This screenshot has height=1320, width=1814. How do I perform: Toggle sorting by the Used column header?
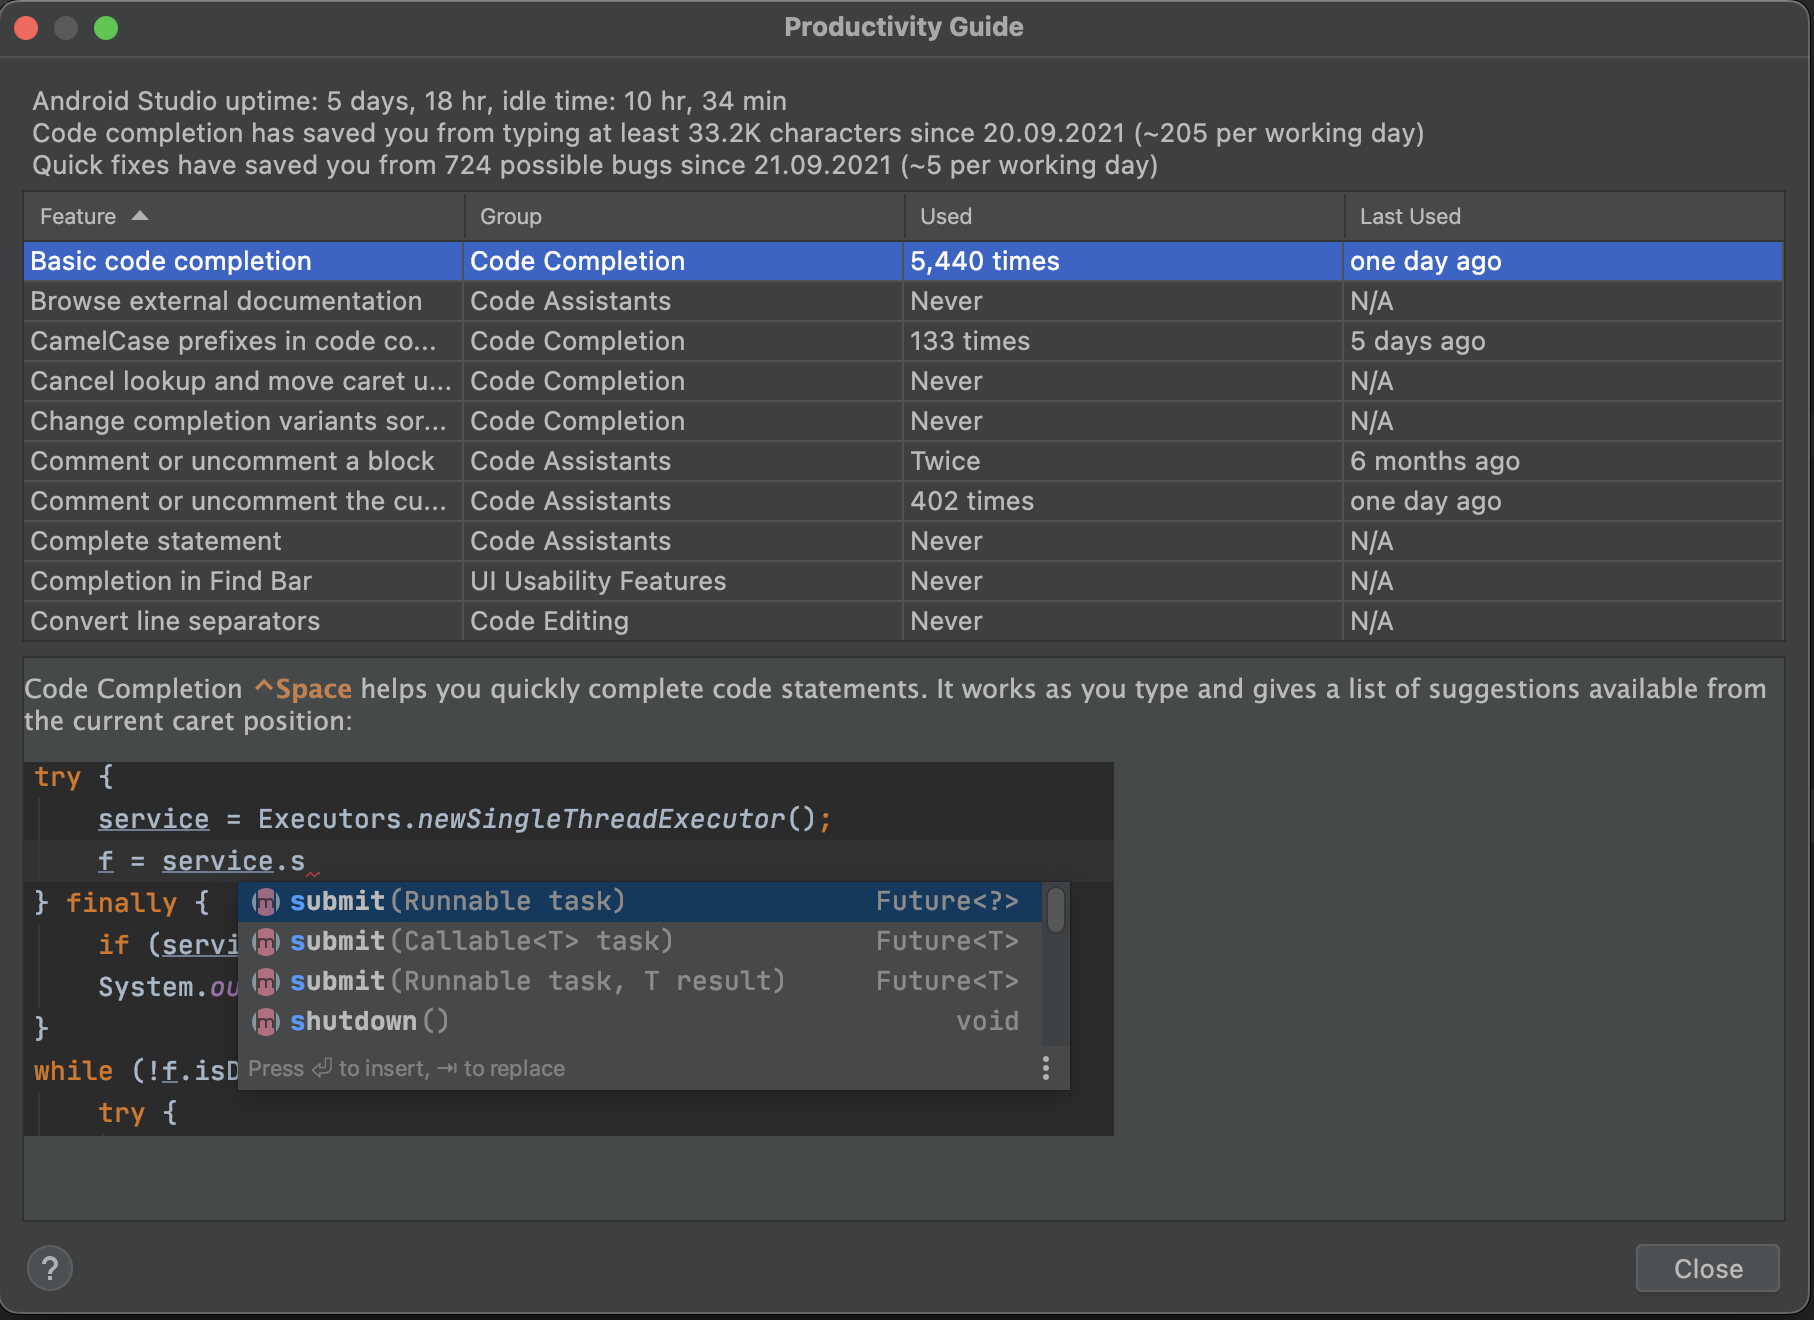point(943,216)
